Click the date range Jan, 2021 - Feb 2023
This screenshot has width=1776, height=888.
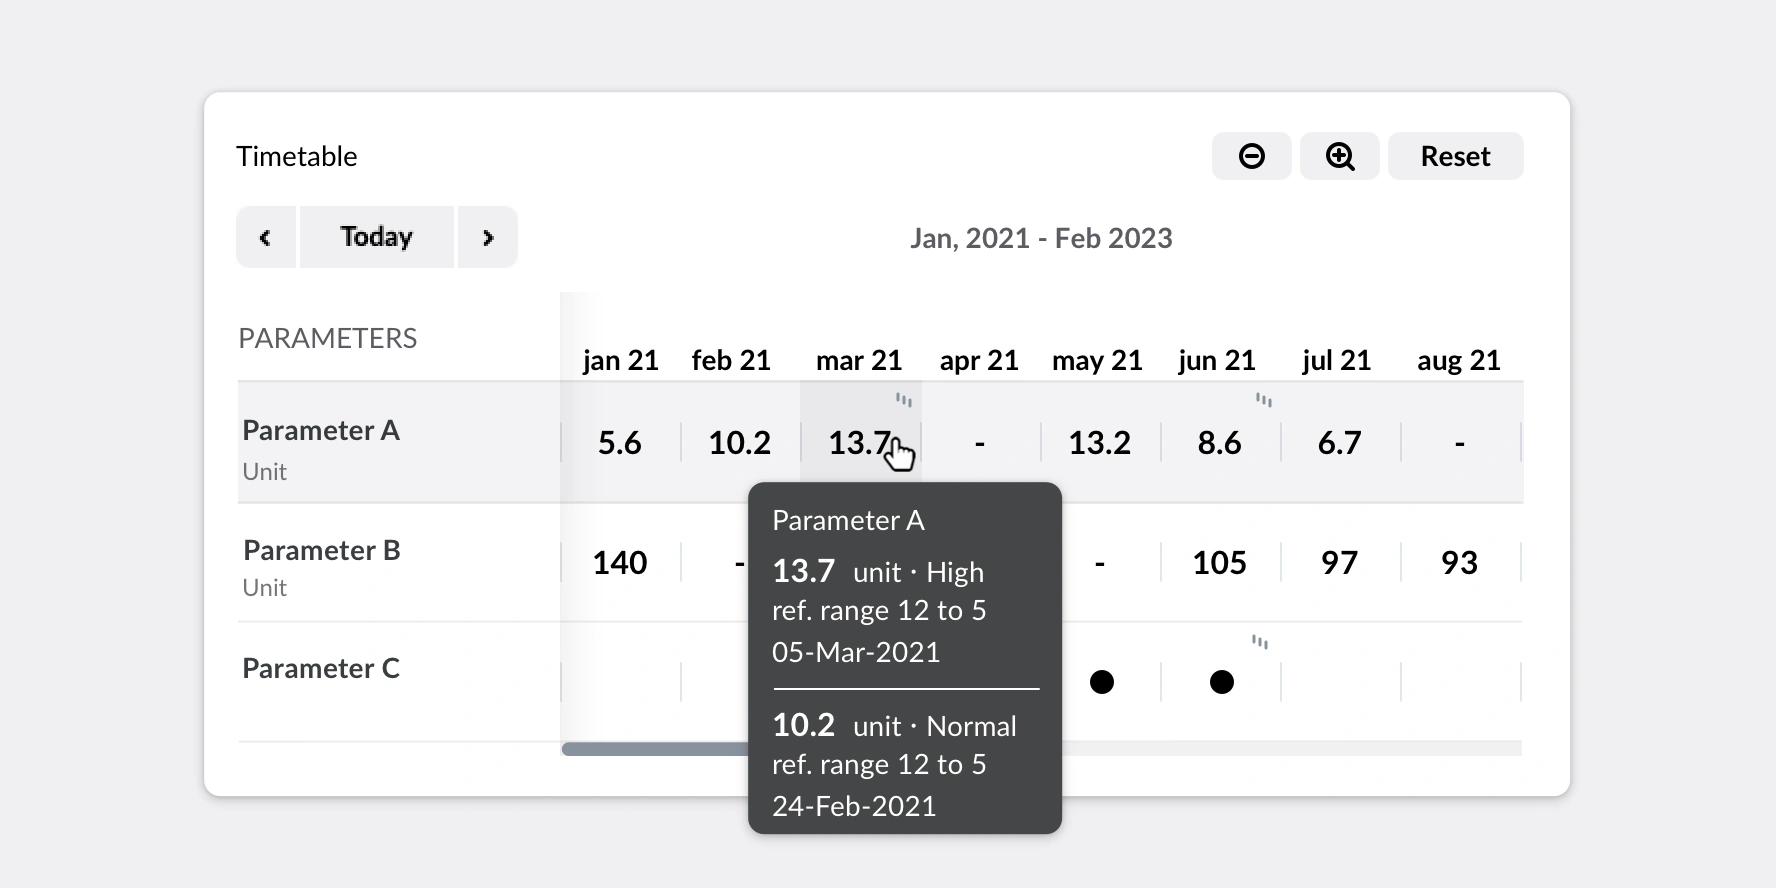click(1042, 238)
